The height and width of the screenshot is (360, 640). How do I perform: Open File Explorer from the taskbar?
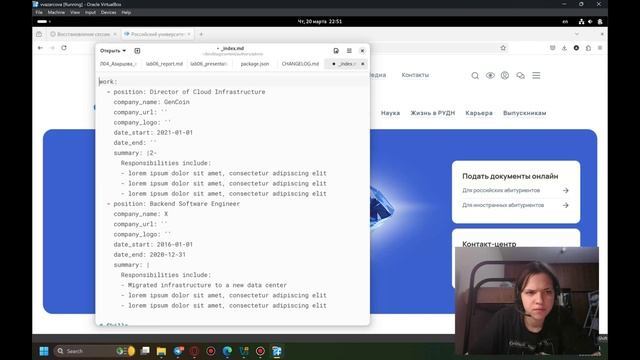click(161, 351)
